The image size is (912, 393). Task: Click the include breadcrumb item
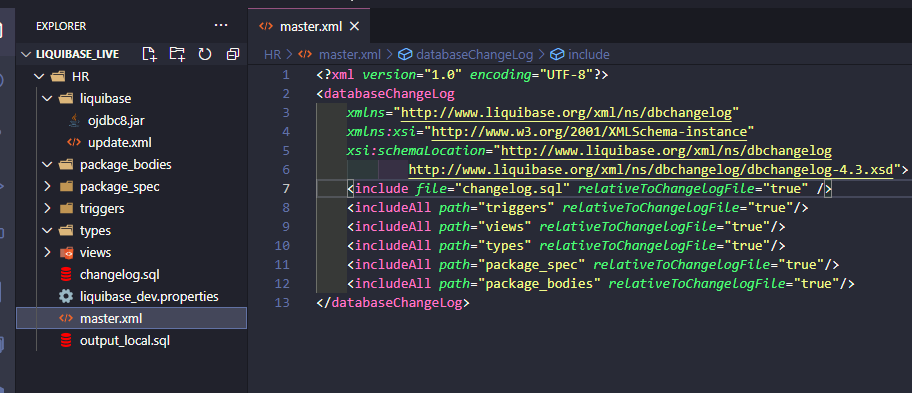pyautogui.click(x=580, y=55)
